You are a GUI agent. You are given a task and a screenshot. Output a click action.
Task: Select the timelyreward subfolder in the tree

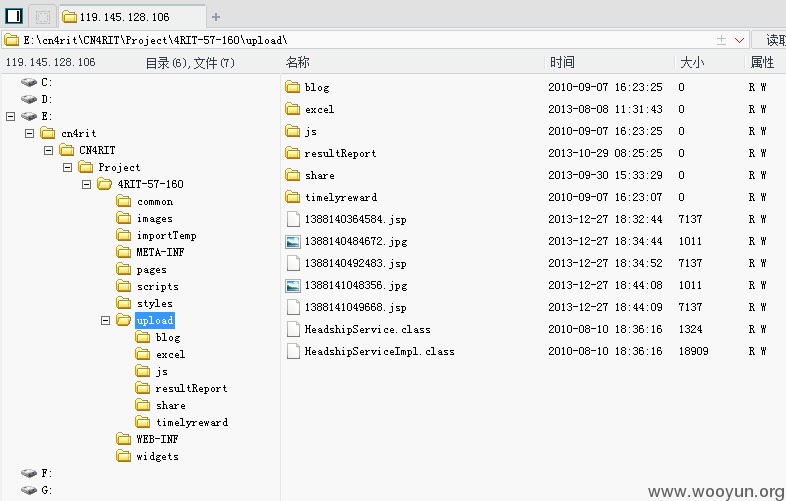pos(192,422)
